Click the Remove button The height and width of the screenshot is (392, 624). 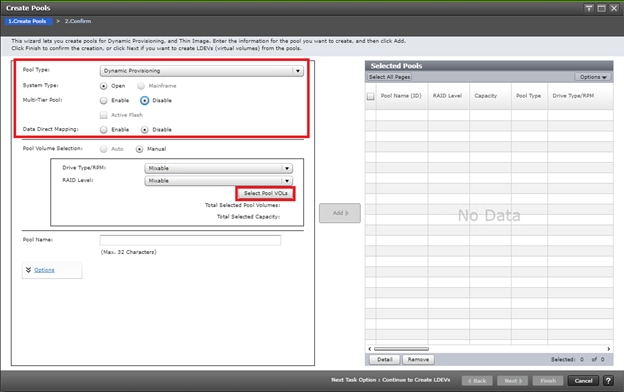418,359
